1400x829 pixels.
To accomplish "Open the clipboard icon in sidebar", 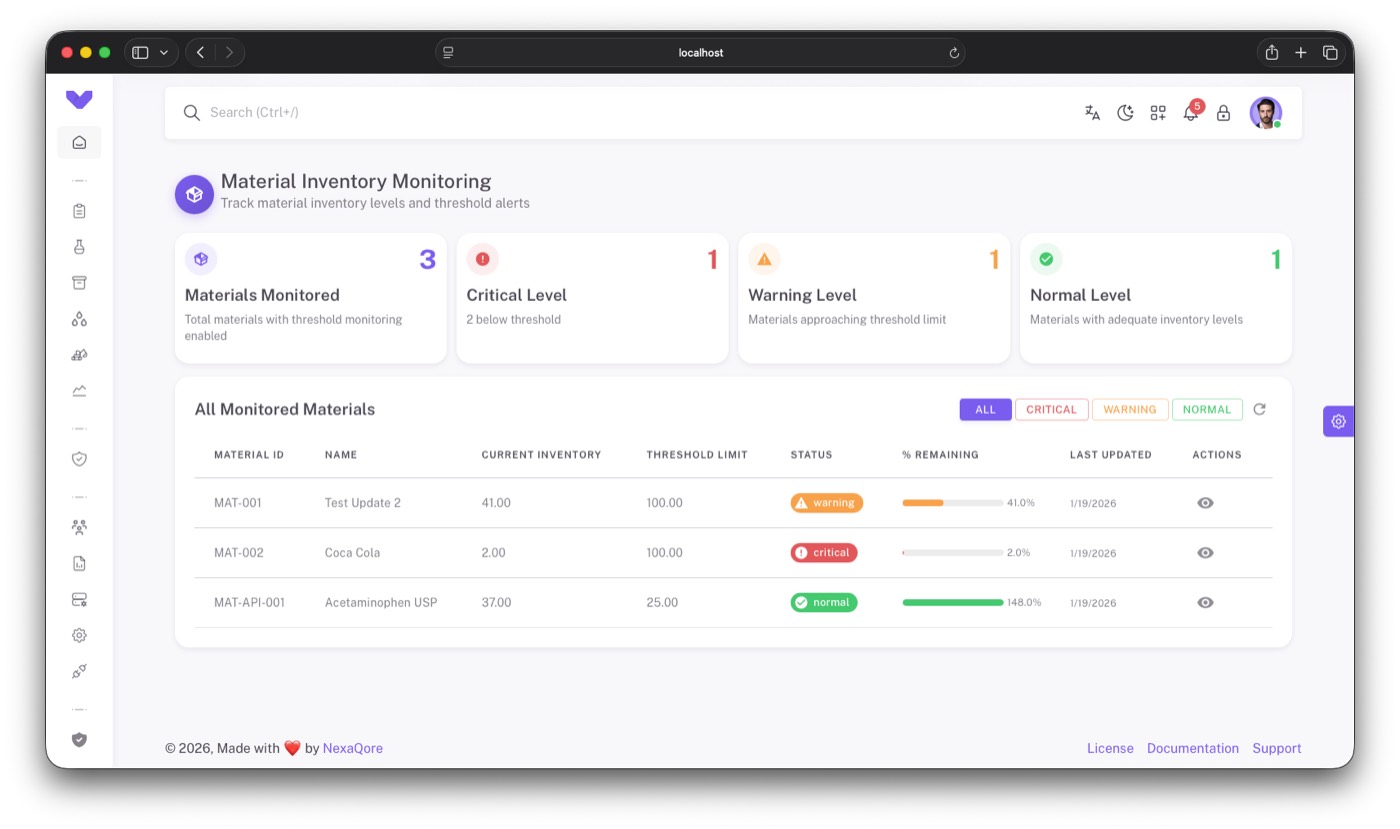I will coord(79,211).
